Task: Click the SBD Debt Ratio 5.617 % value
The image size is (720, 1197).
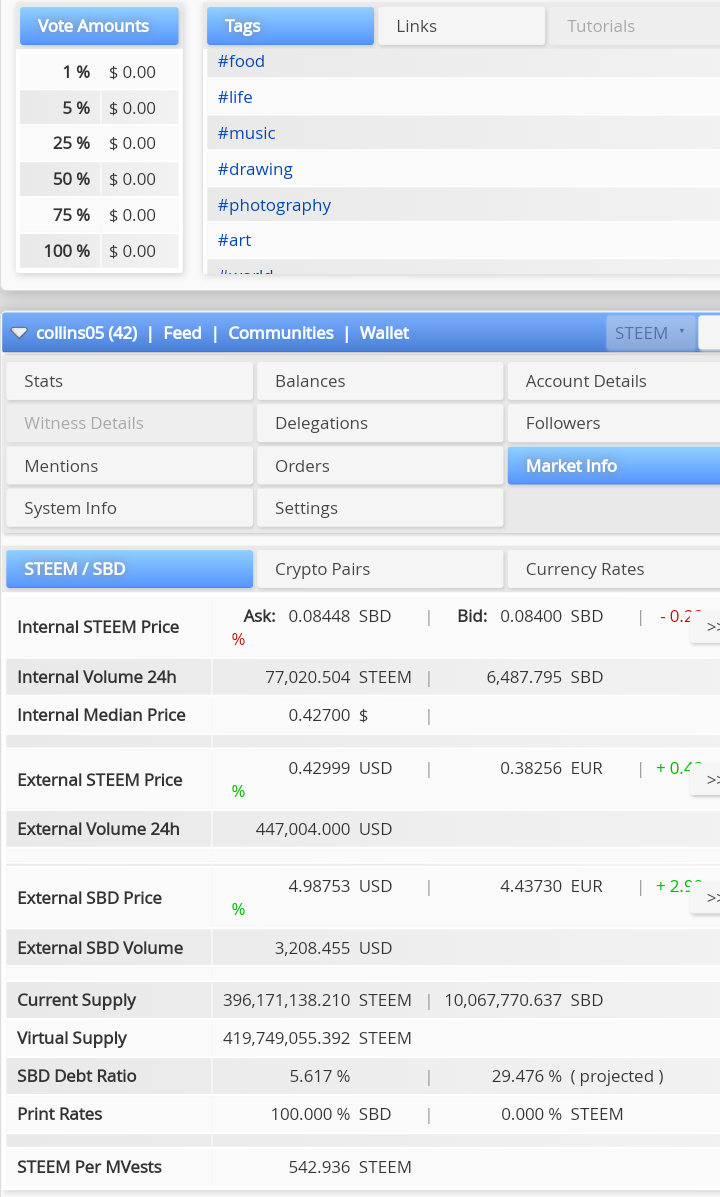Action: point(320,1076)
